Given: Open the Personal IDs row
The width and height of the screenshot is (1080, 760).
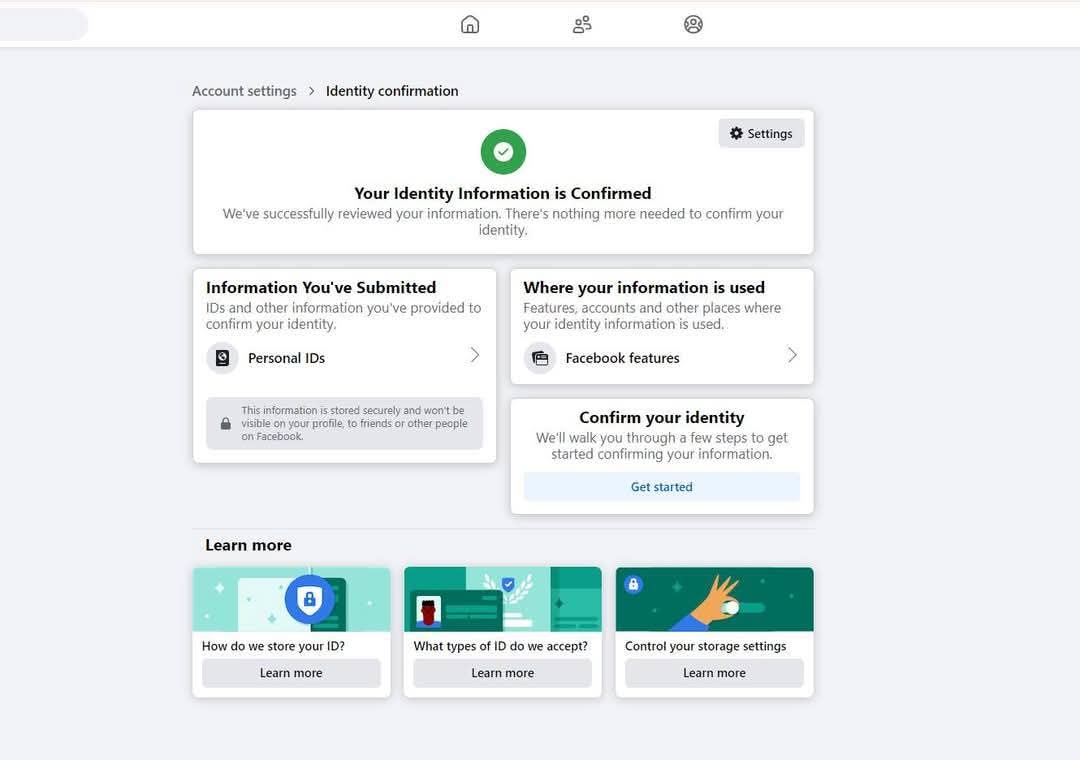Looking at the screenshot, I should point(344,358).
